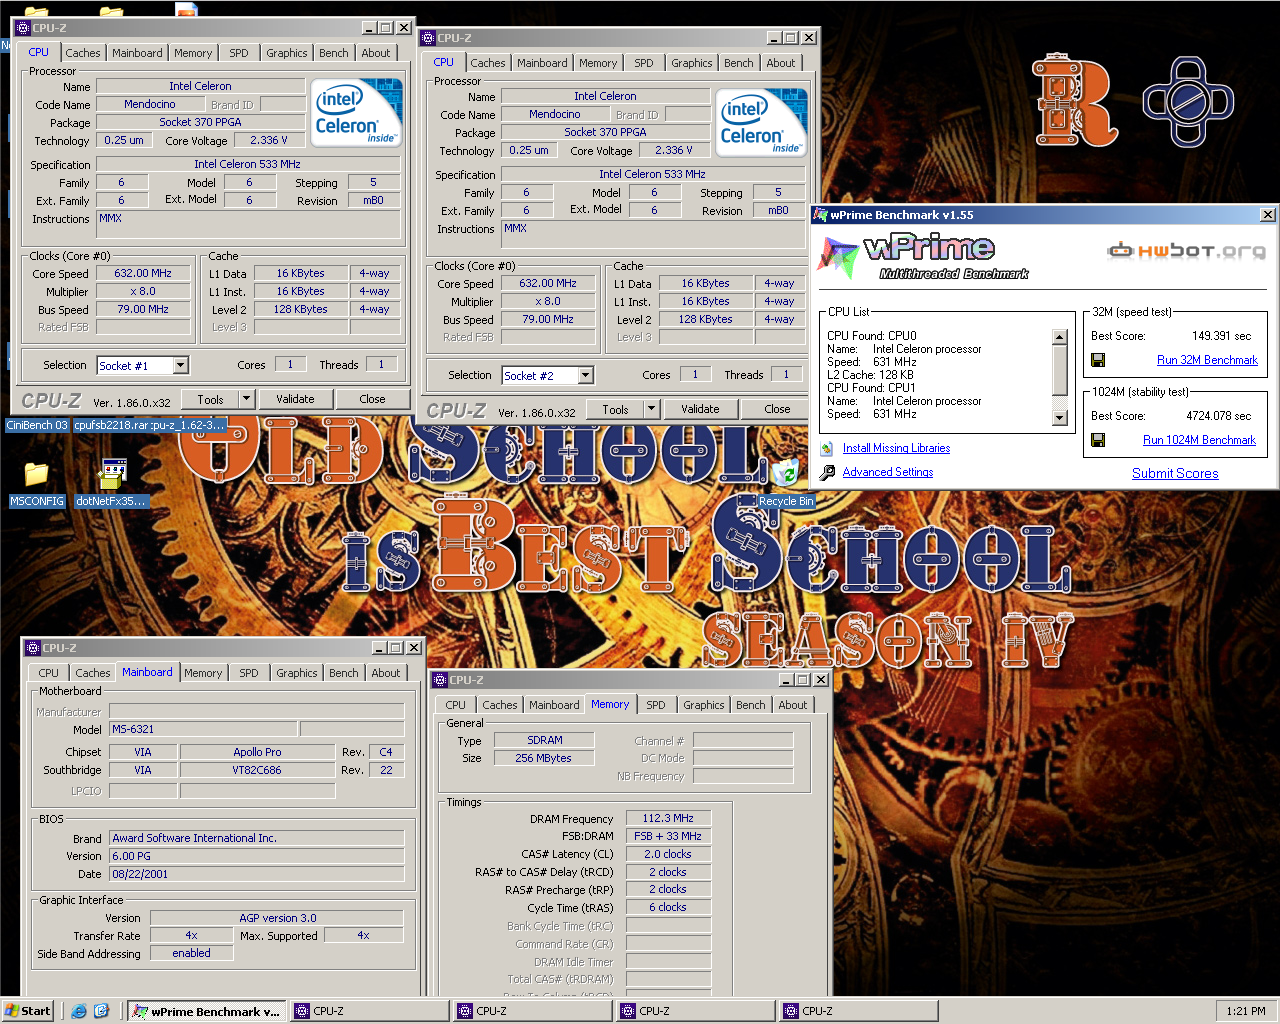Viewport: 1280px width, 1024px height.
Task: Open the Start menu
Action: (x=28, y=1011)
